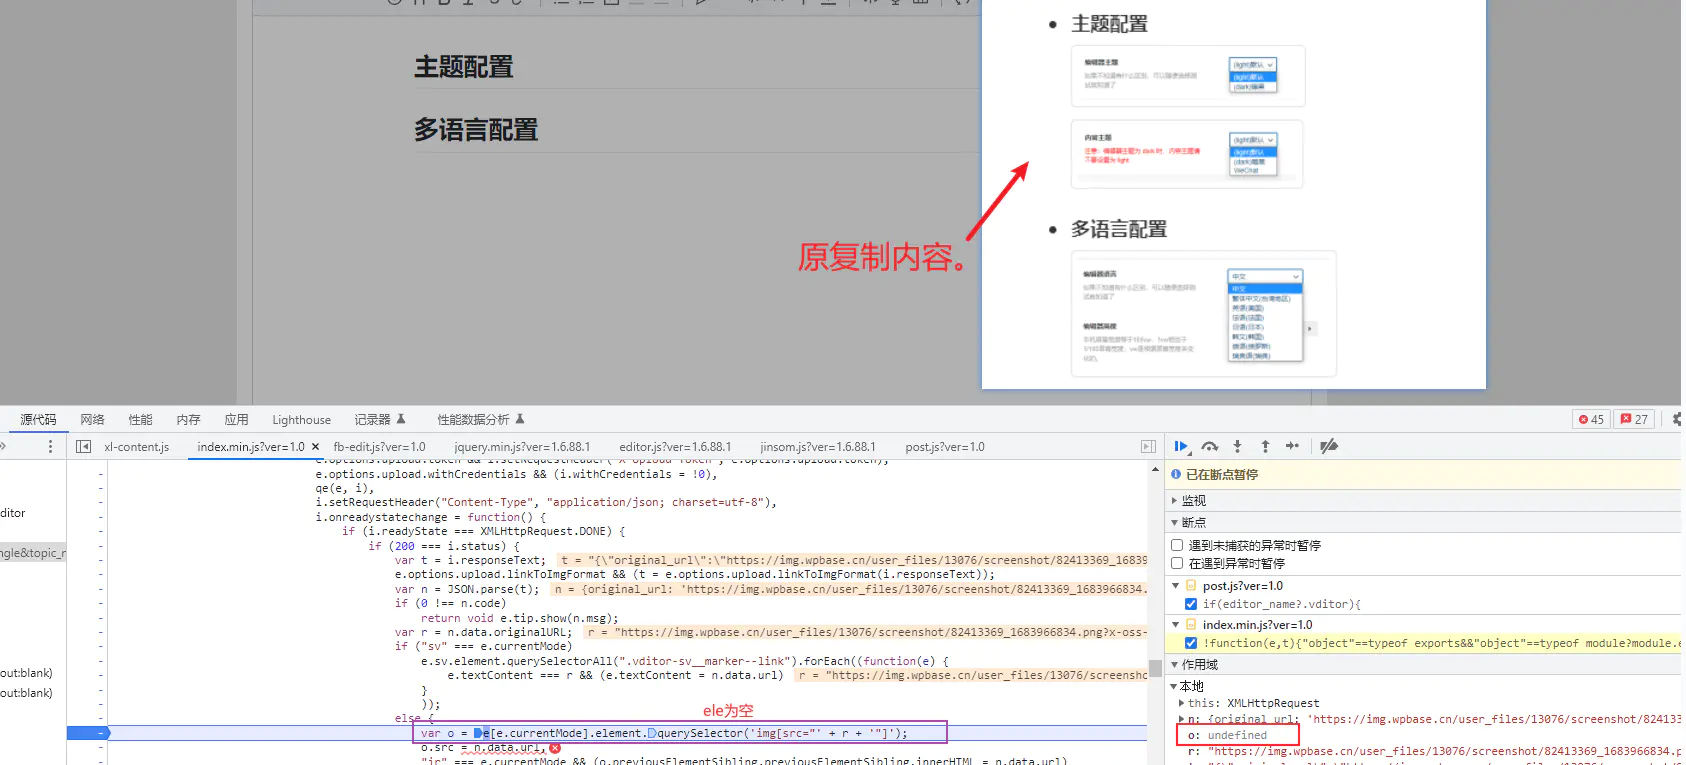Click the 主题配置 heading in the editor

464,67
